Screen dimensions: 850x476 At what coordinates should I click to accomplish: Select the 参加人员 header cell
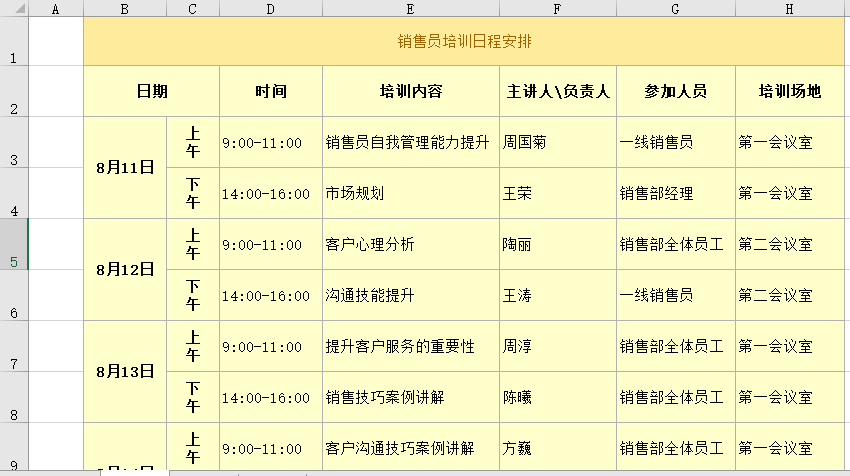pyautogui.click(x=675, y=92)
